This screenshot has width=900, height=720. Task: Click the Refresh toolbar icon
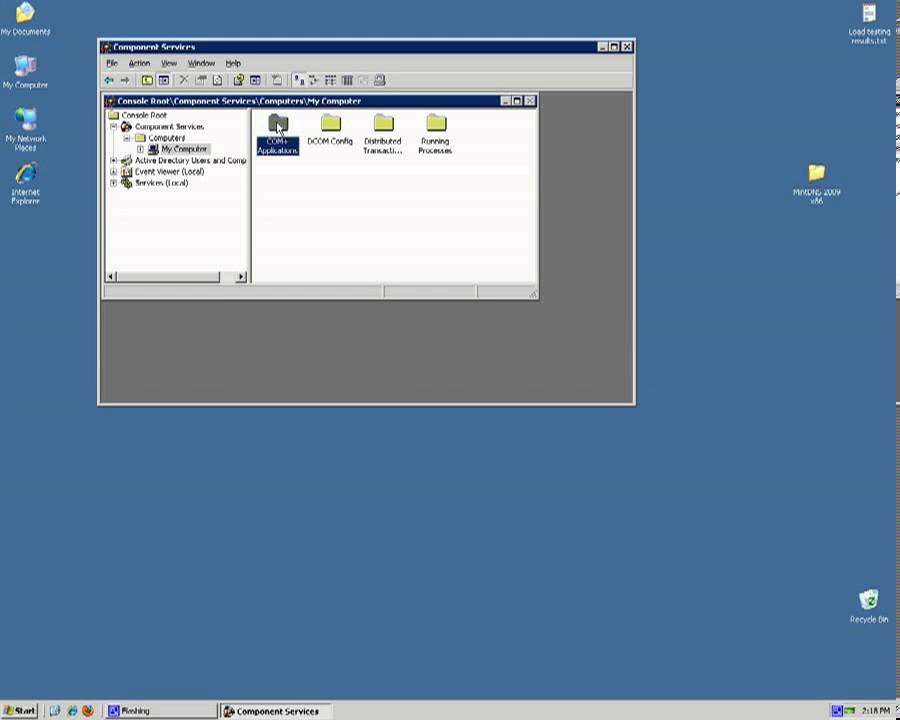point(217,80)
